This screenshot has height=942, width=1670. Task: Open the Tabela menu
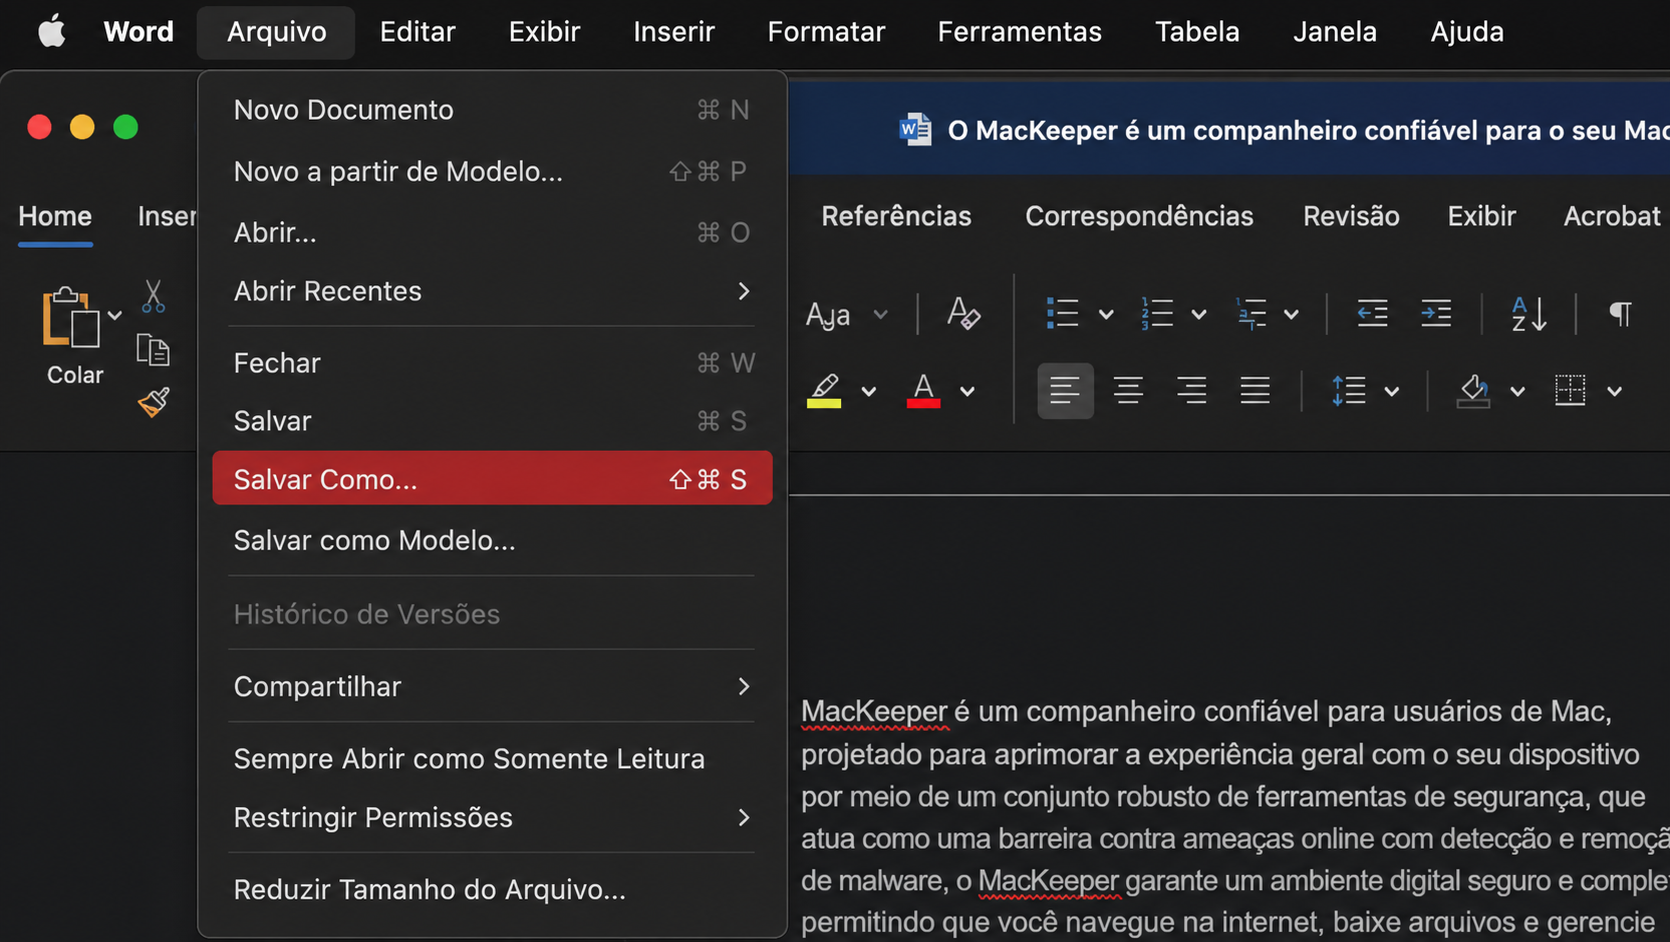[1197, 32]
